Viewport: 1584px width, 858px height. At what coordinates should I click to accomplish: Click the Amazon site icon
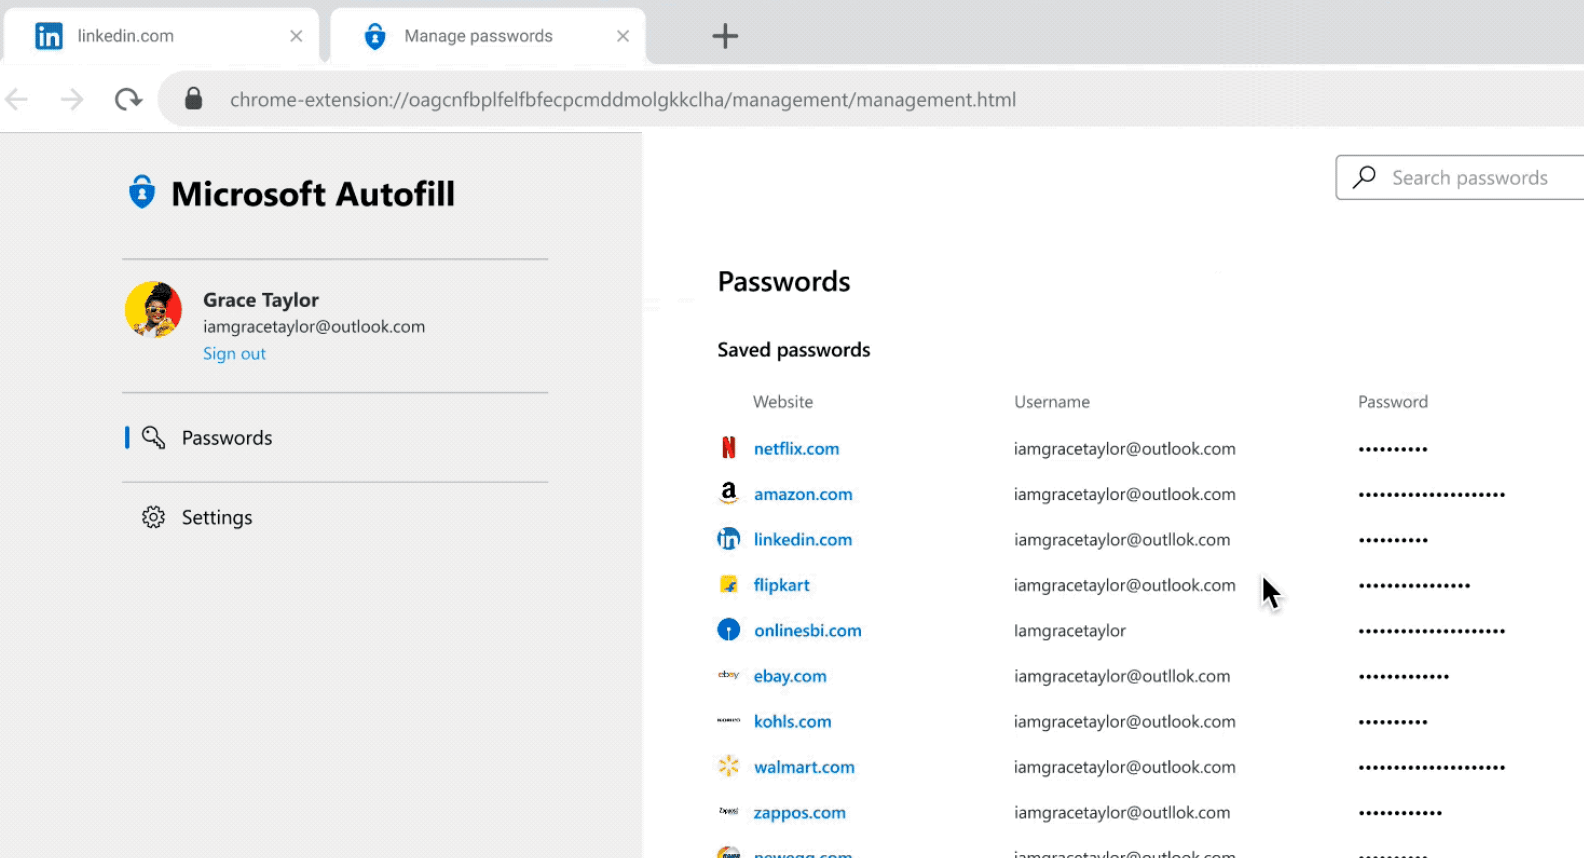tap(729, 493)
